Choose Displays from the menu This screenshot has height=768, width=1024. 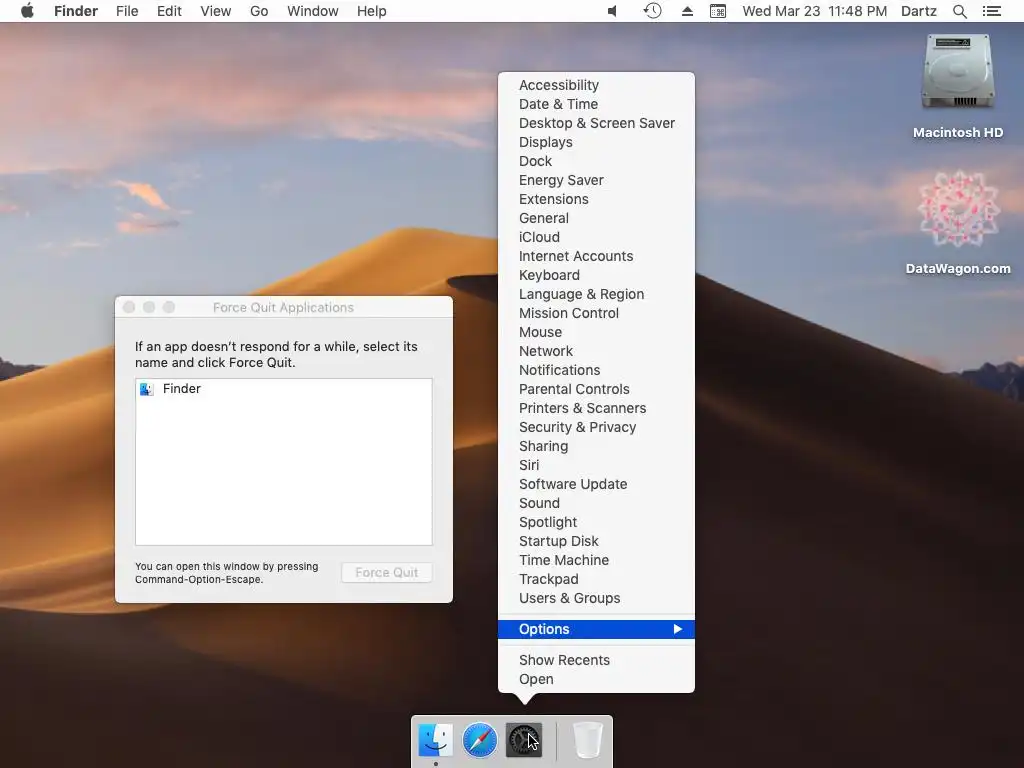tap(596, 142)
